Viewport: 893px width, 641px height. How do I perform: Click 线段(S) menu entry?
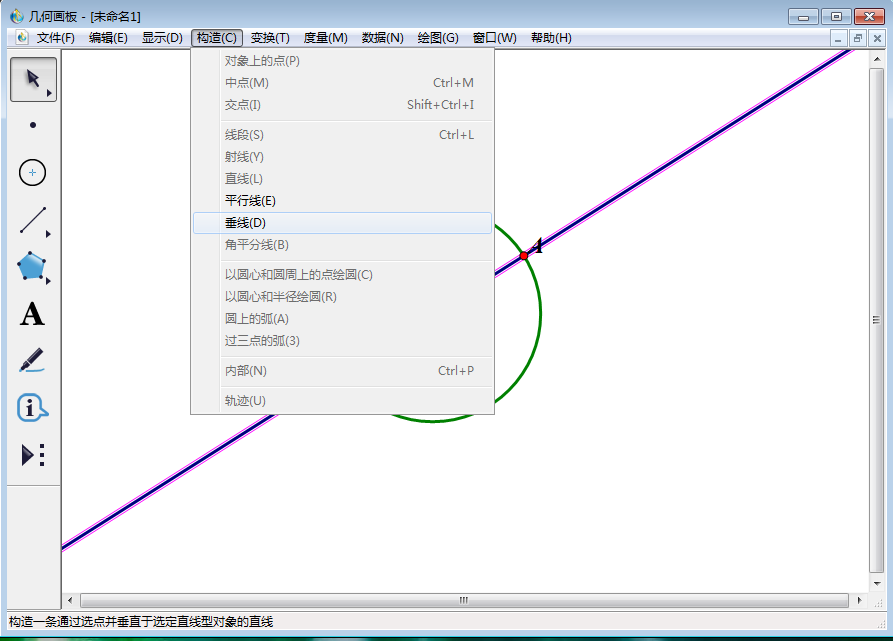click(x=342, y=135)
